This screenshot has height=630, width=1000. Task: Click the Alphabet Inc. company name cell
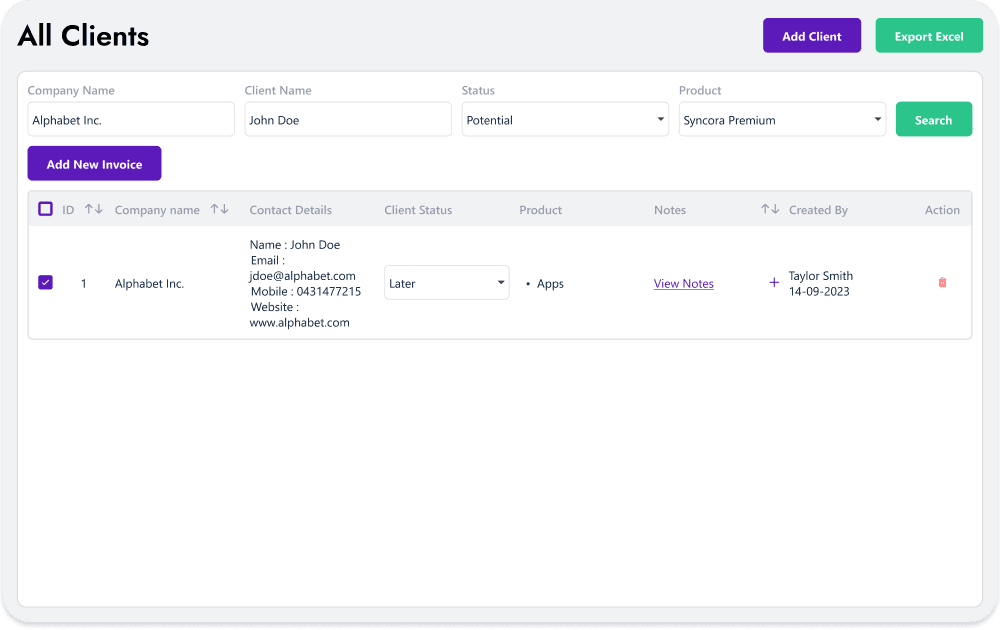click(x=149, y=284)
